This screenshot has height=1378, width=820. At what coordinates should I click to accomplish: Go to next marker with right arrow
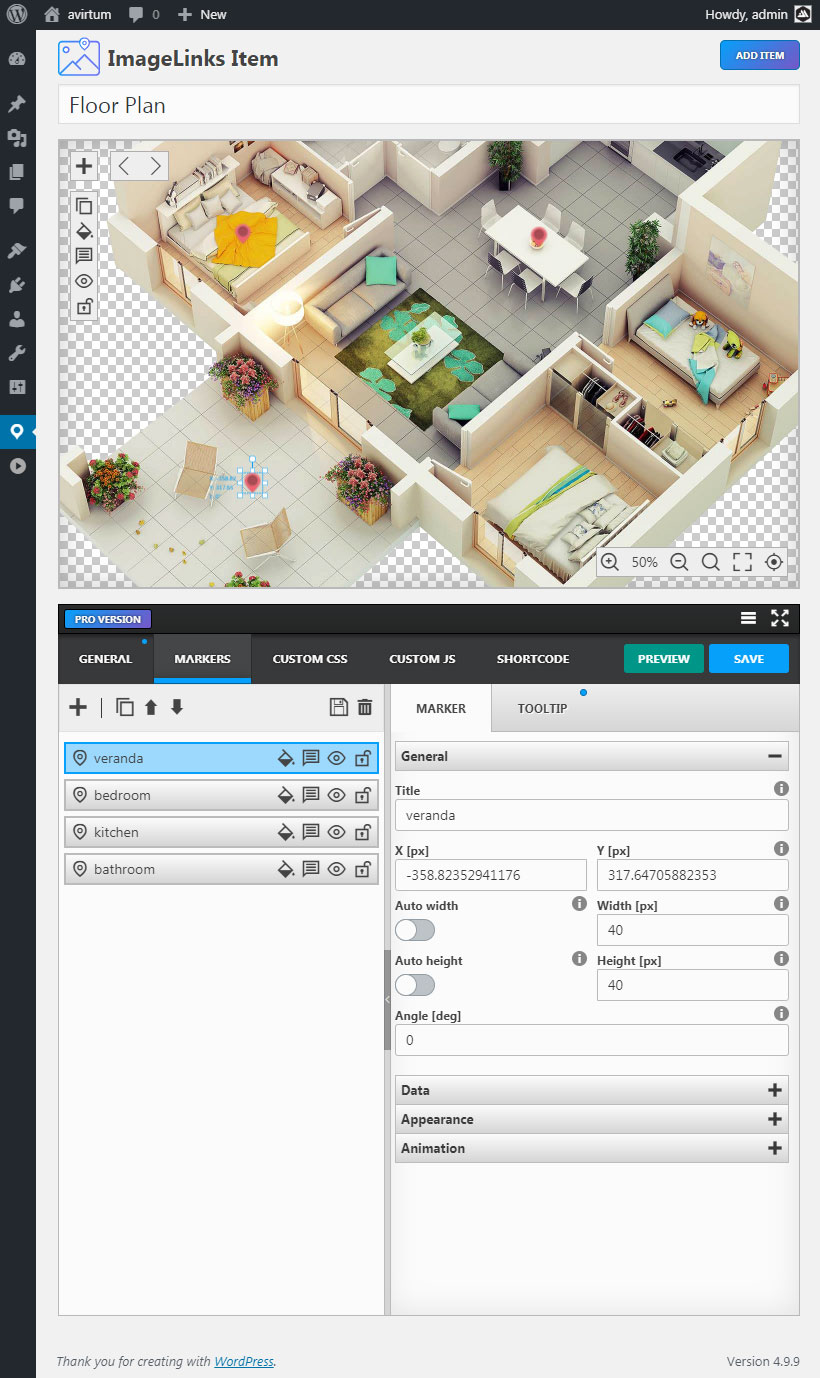(x=155, y=166)
